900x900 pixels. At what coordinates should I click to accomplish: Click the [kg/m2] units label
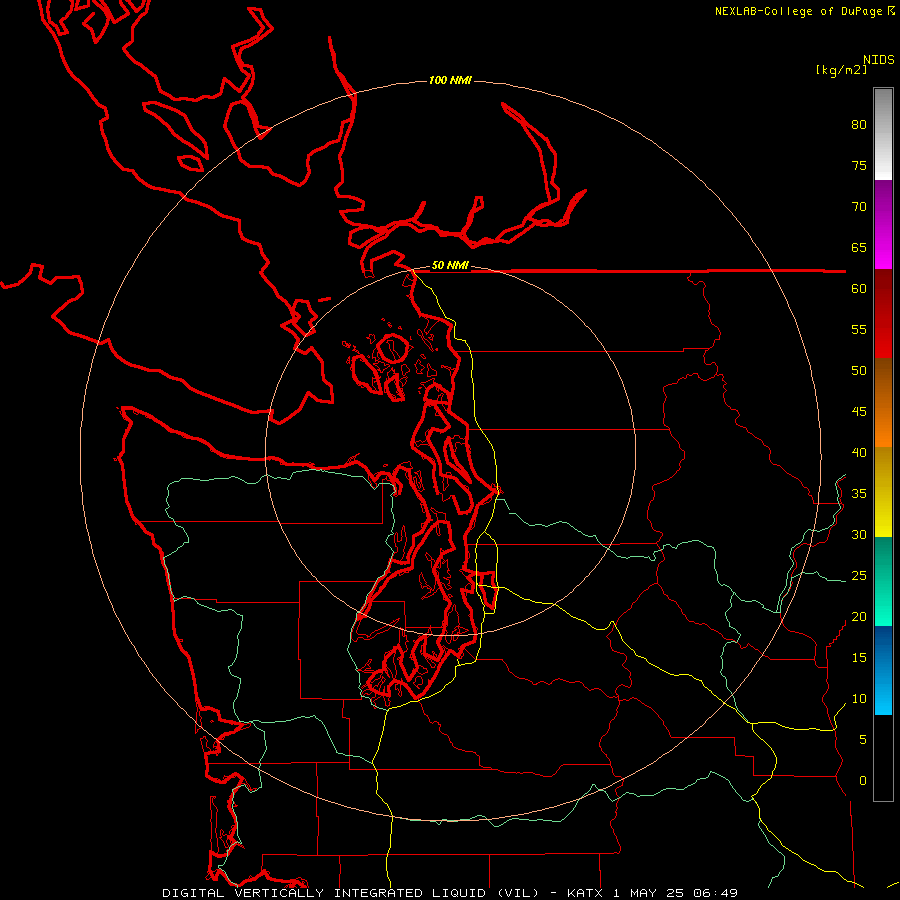coord(841,70)
